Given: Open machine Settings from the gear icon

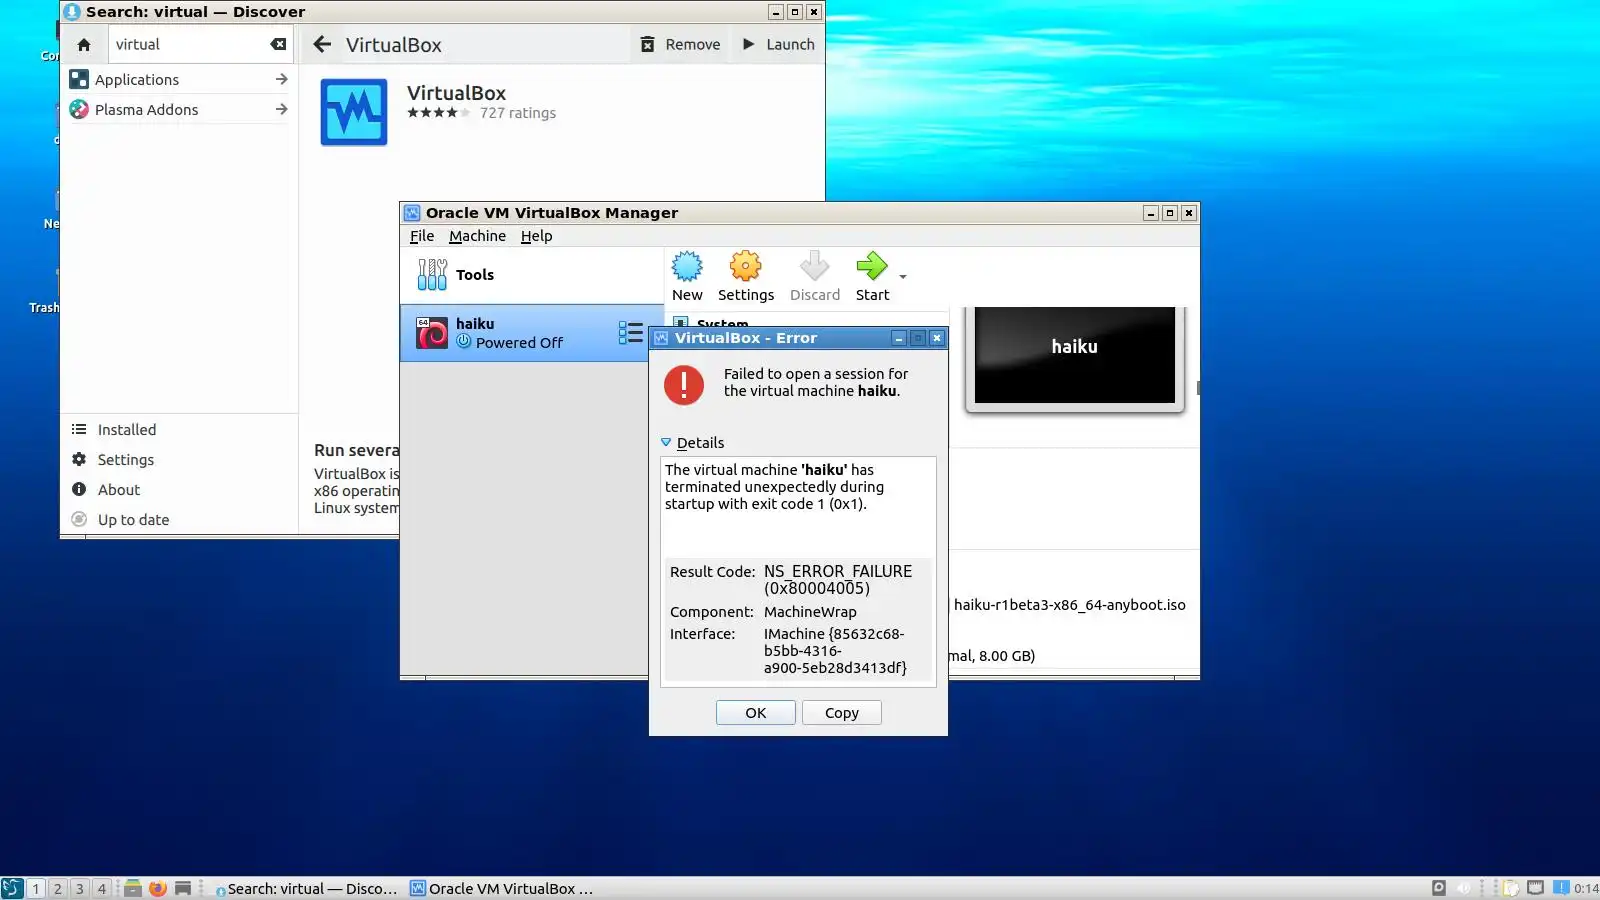Looking at the screenshot, I should (745, 267).
